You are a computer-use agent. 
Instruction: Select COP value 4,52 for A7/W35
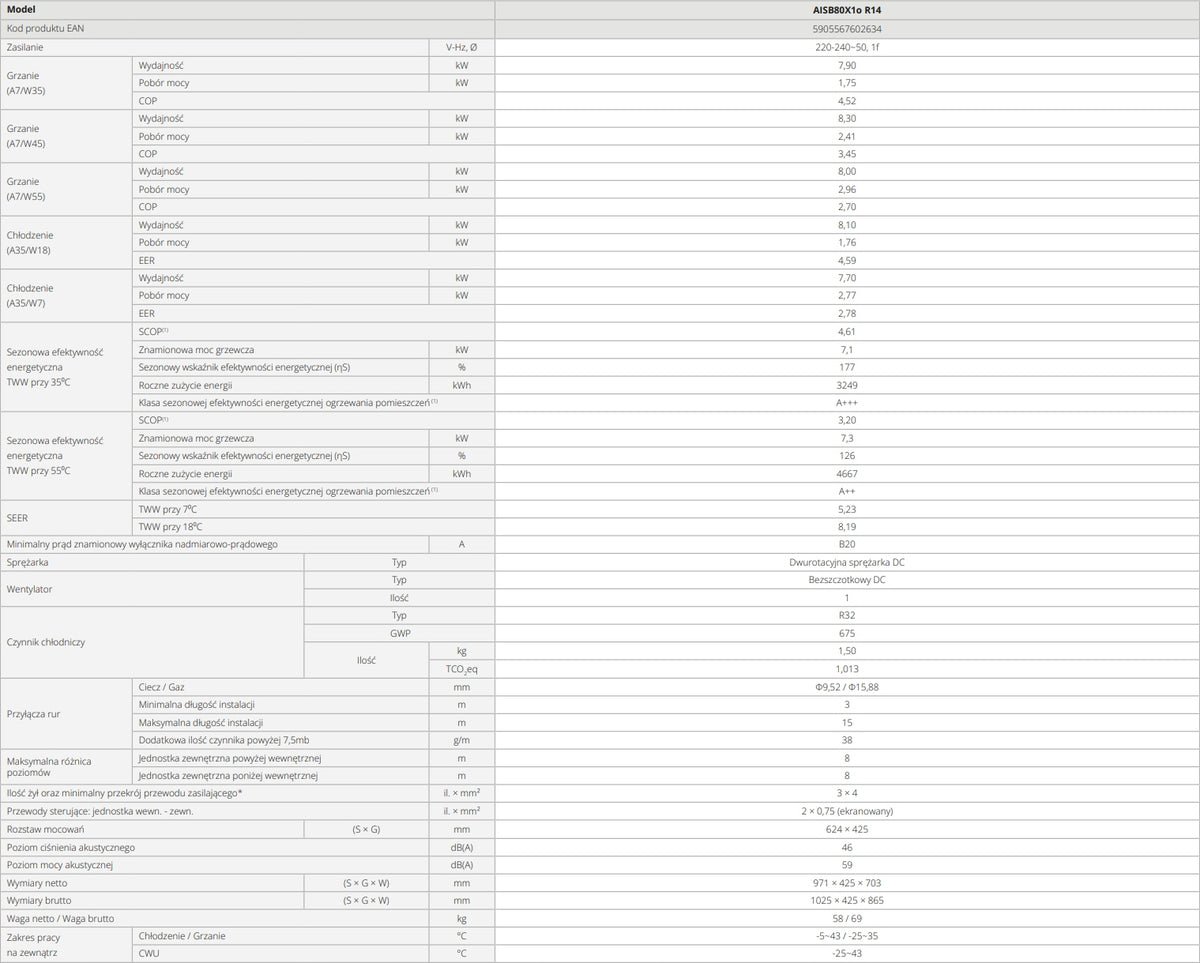coord(847,100)
